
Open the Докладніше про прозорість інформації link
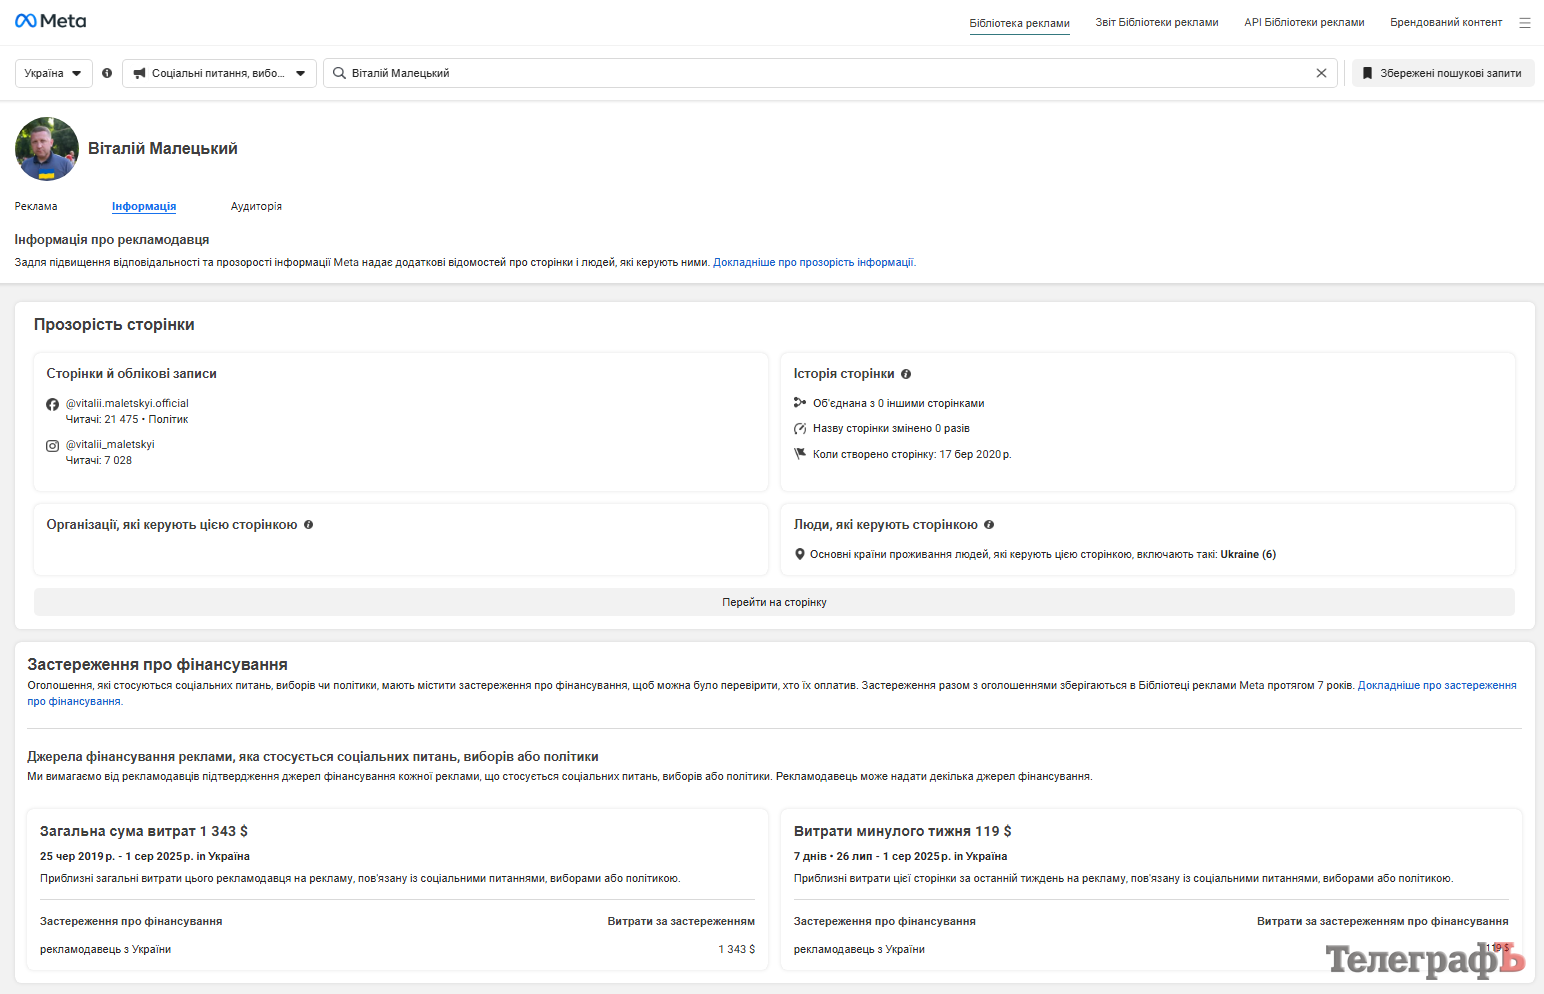point(813,263)
